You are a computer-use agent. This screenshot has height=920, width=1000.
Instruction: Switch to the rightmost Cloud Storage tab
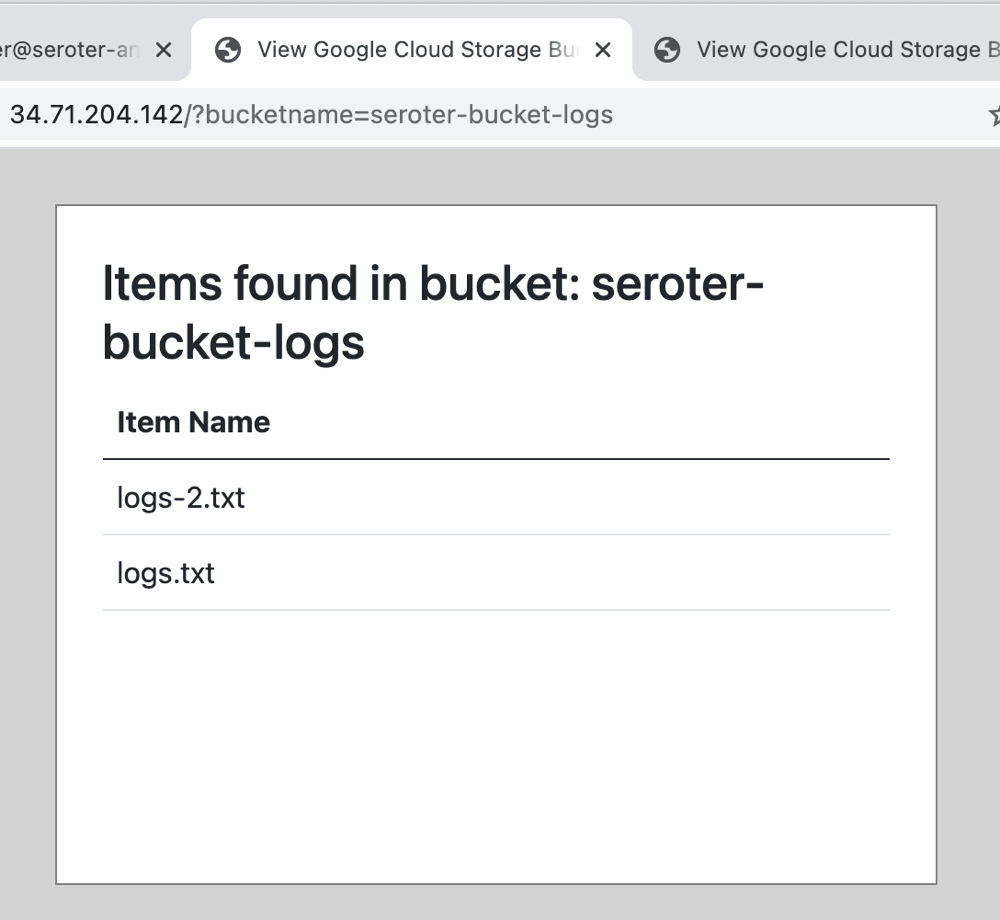tap(838, 50)
